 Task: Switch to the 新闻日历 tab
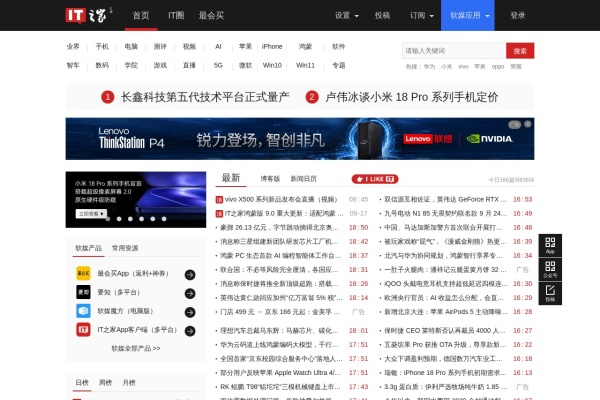[x=303, y=179]
